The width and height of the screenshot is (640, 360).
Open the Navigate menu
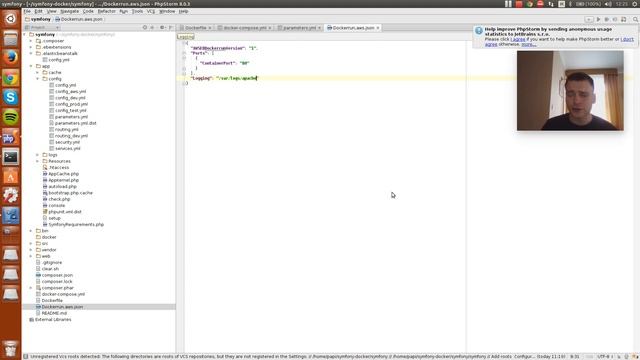coord(70,11)
